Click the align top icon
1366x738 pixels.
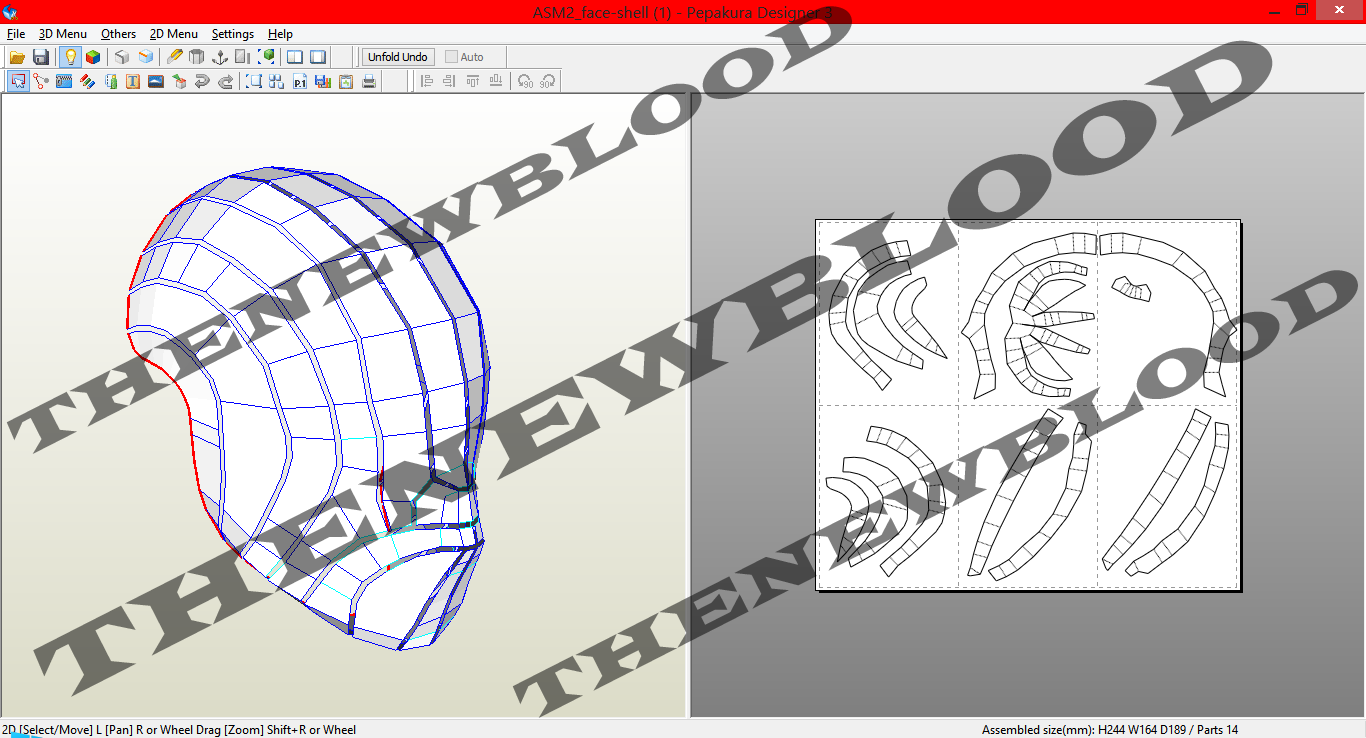point(472,81)
